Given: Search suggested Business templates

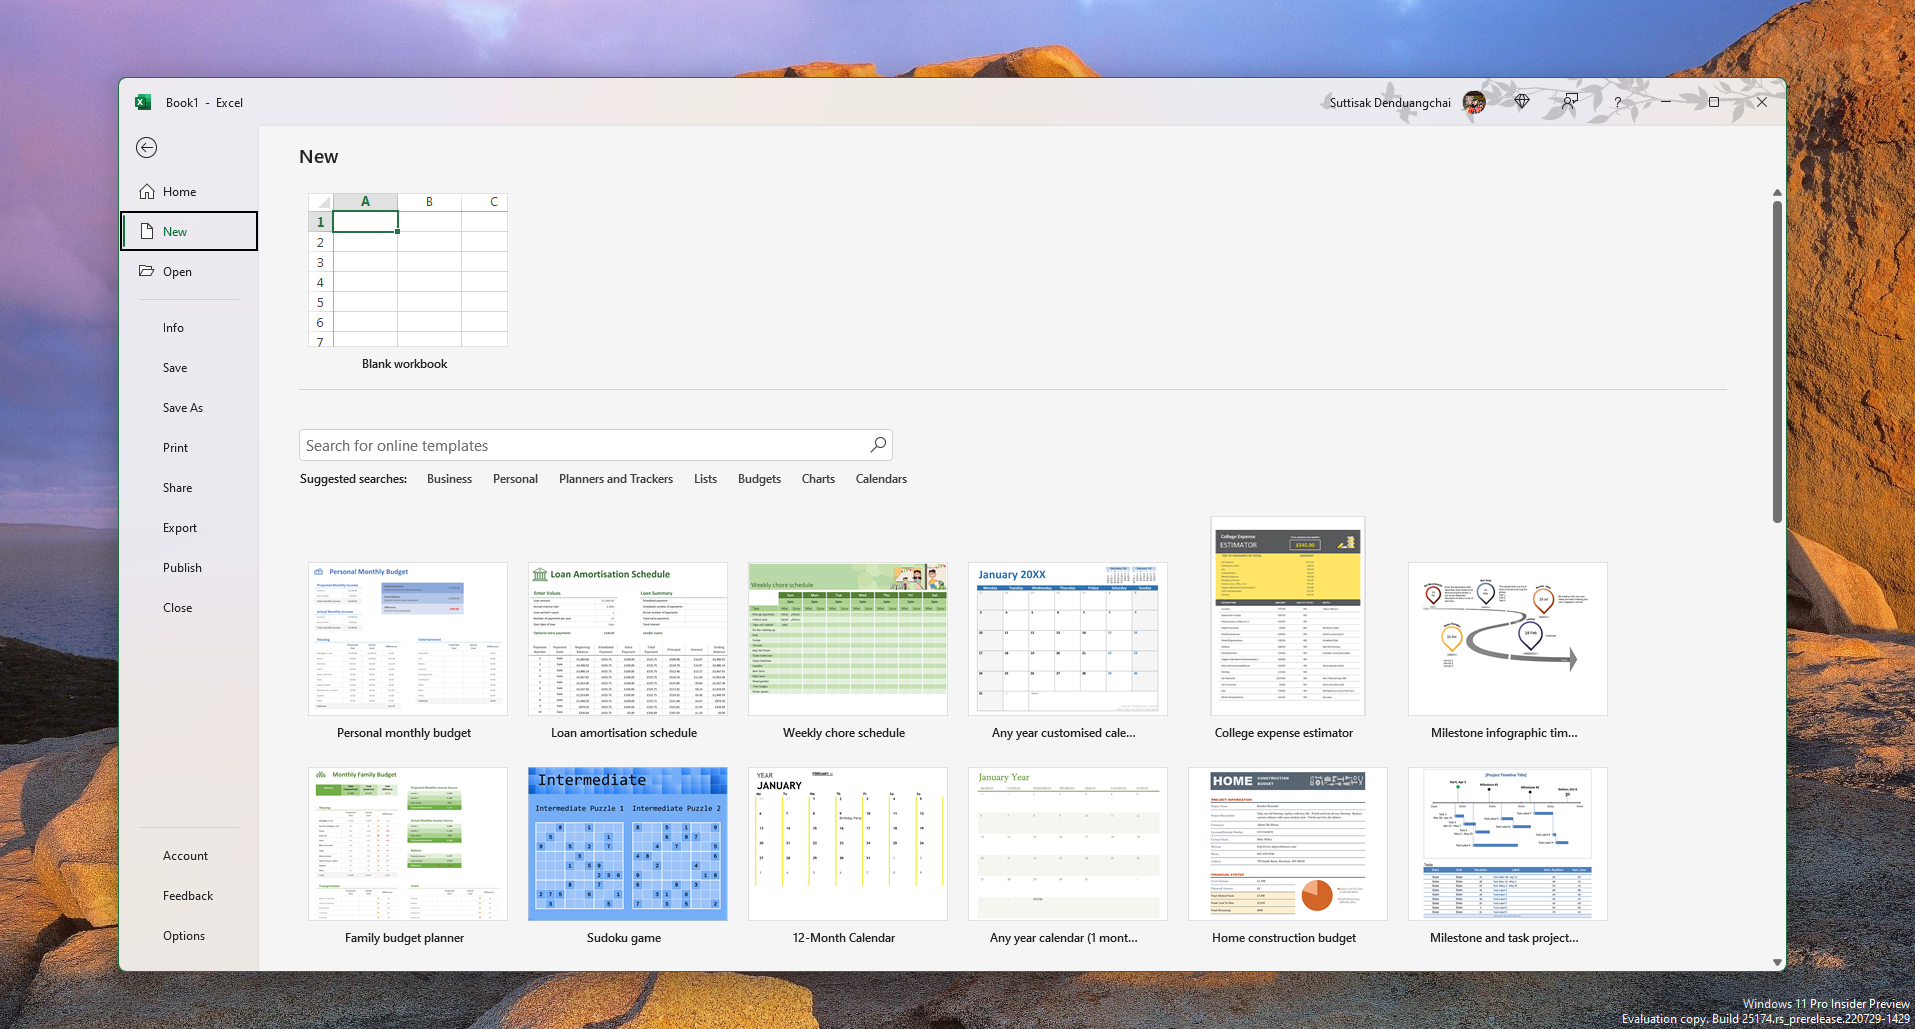Looking at the screenshot, I should [449, 479].
